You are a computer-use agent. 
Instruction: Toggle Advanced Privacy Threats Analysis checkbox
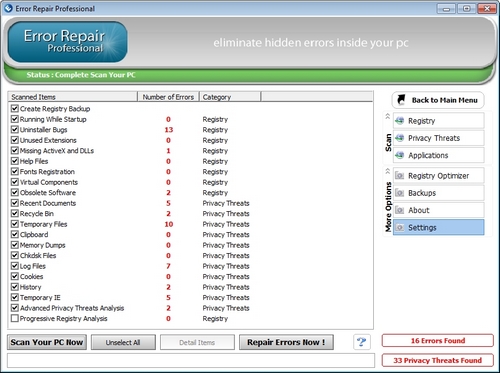coord(14,308)
